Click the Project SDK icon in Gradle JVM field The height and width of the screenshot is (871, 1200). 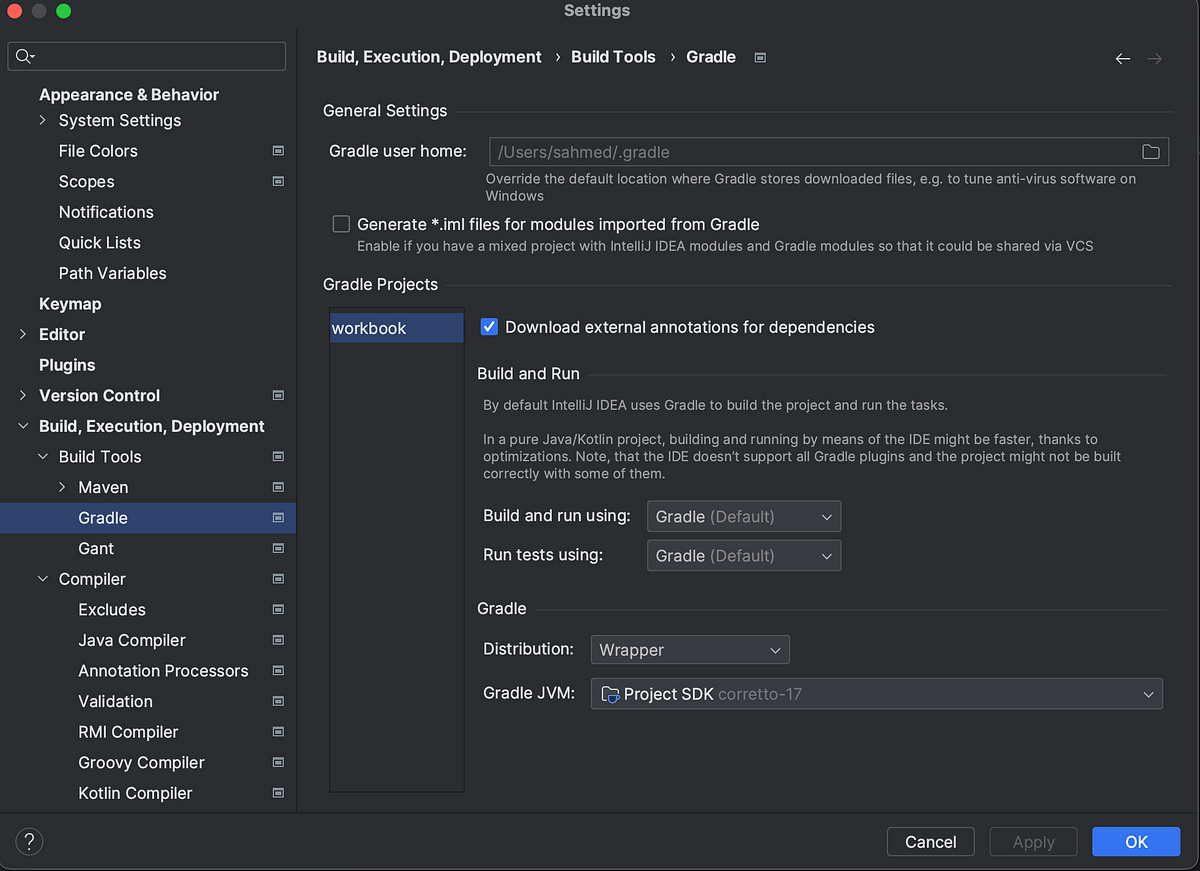point(613,692)
